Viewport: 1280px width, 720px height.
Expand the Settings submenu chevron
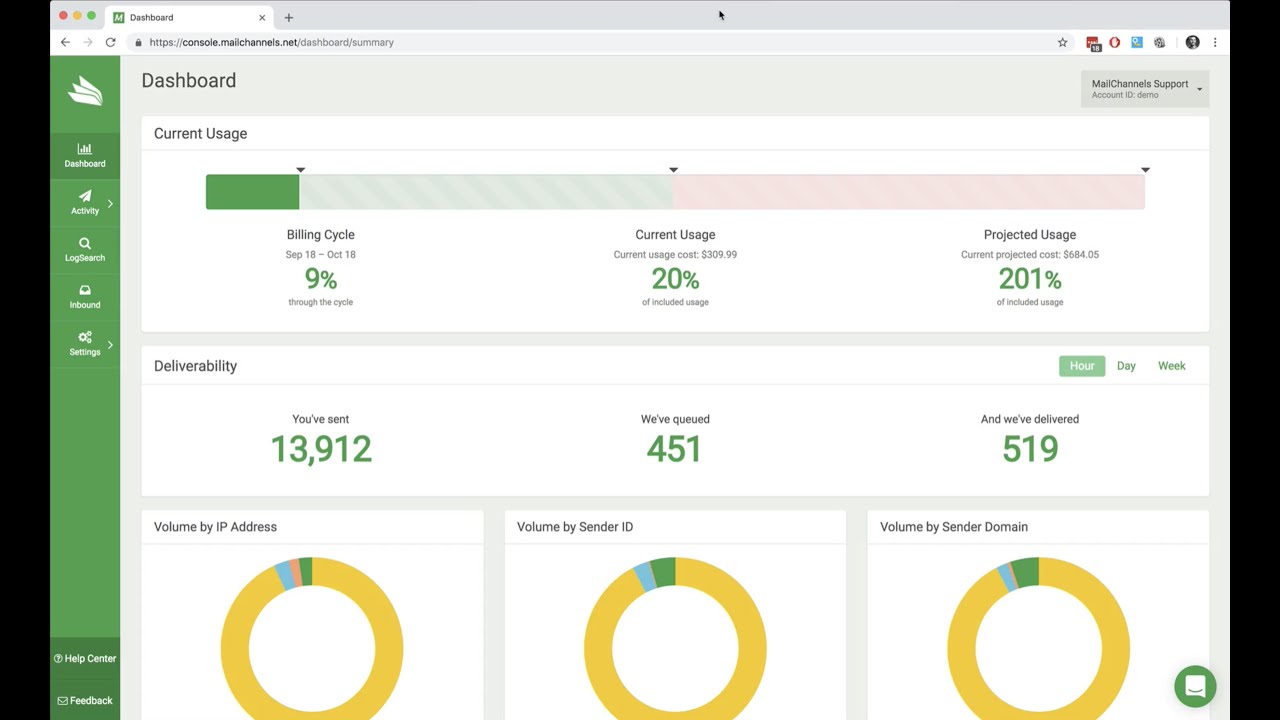(x=110, y=345)
